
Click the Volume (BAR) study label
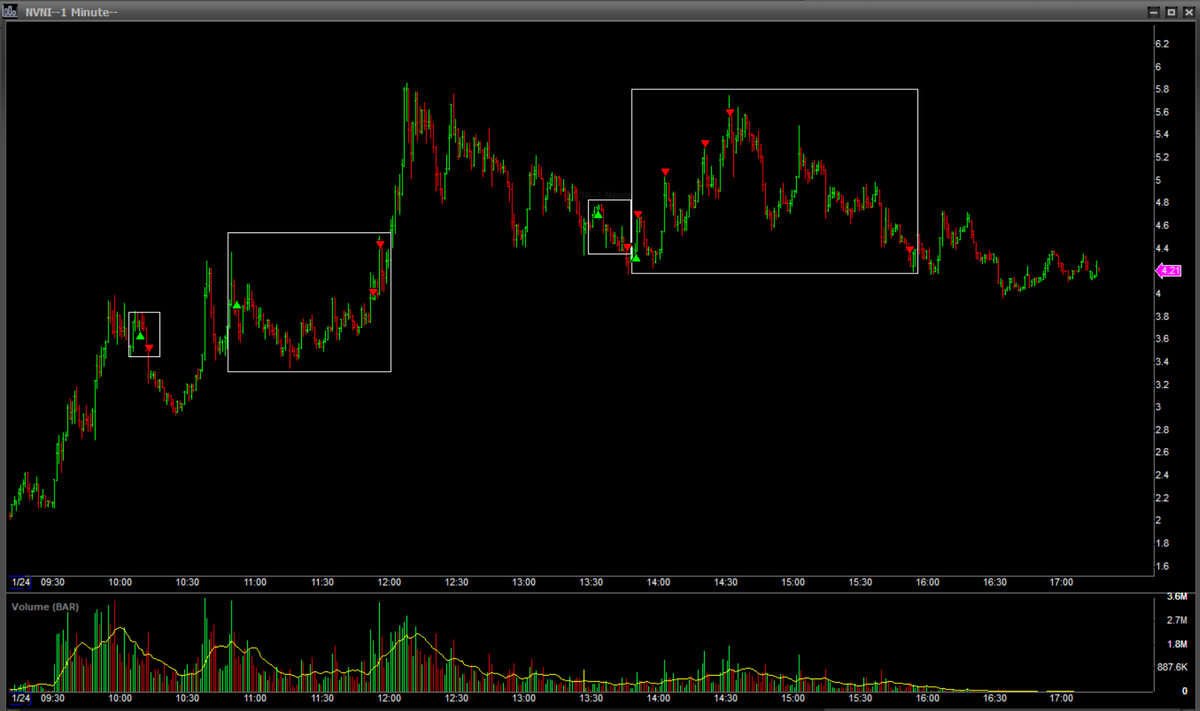point(46,605)
